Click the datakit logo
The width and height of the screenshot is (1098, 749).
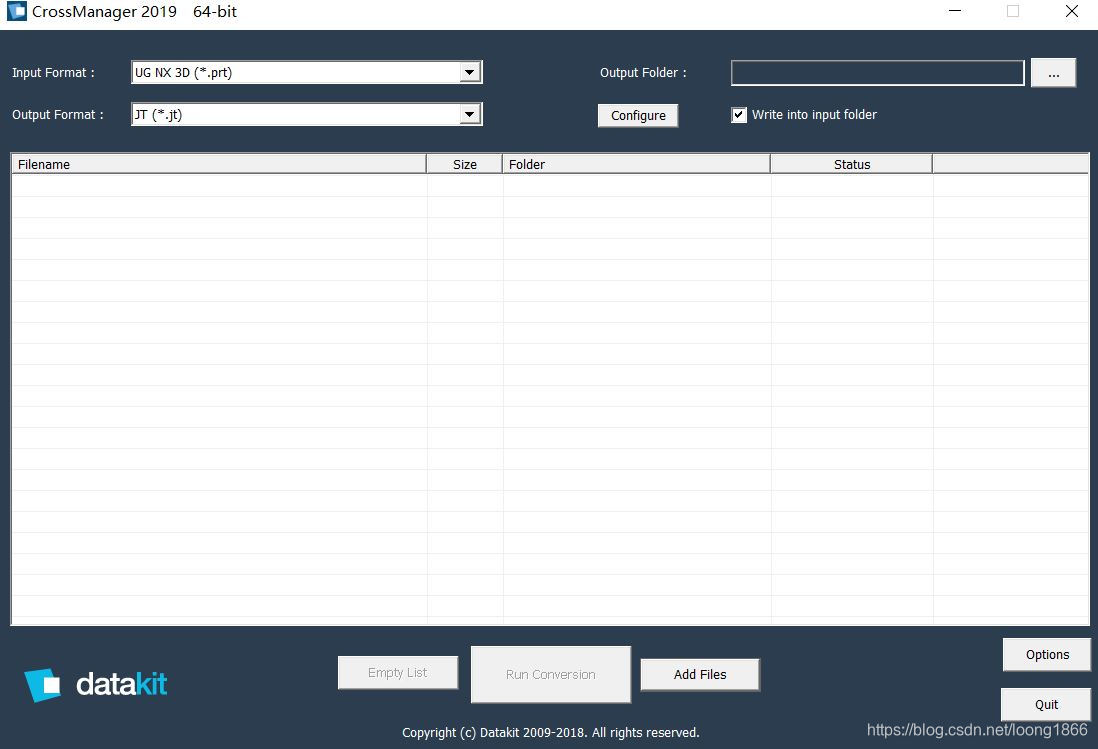[96, 685]
